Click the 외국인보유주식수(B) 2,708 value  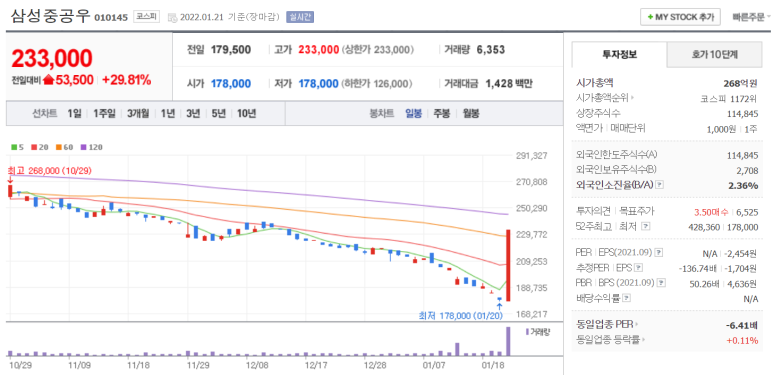tap(748, 170)
